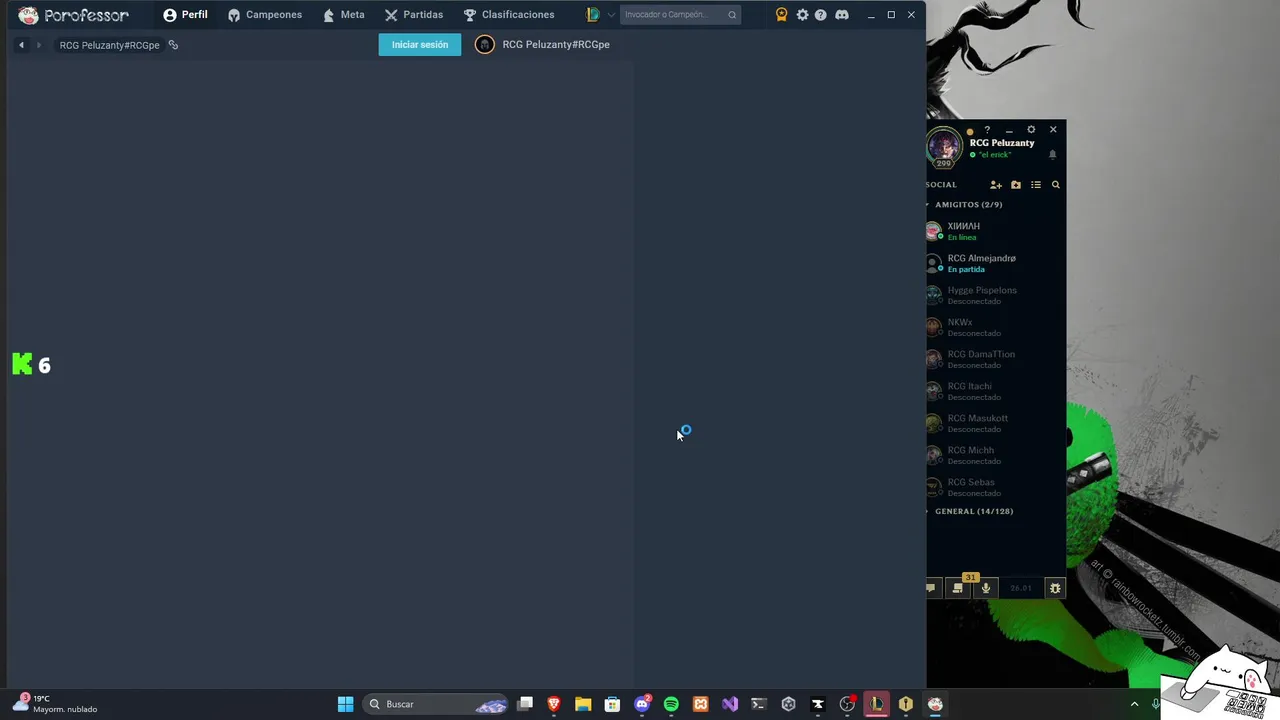The width and height of the screenshot is (1280, 720).
Task: Click the Windows Start button
Action: click(345, 704)
